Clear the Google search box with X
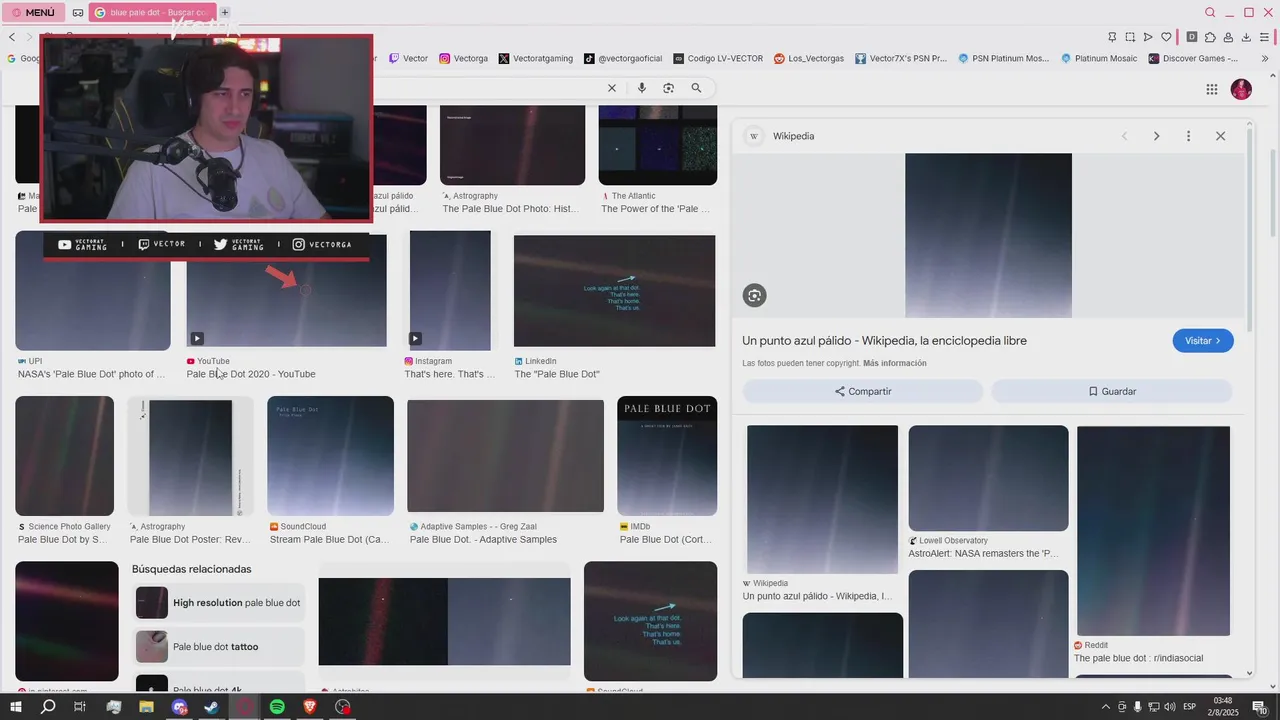The image size is (1280, 720). click(x=612, y=88)
